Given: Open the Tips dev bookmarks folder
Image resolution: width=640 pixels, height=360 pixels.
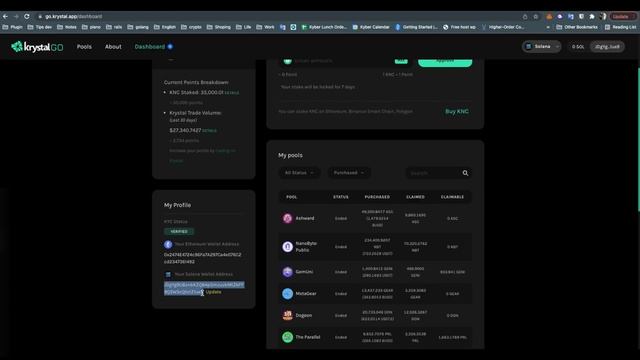Looking at the screenshot, I should (40, 27).
